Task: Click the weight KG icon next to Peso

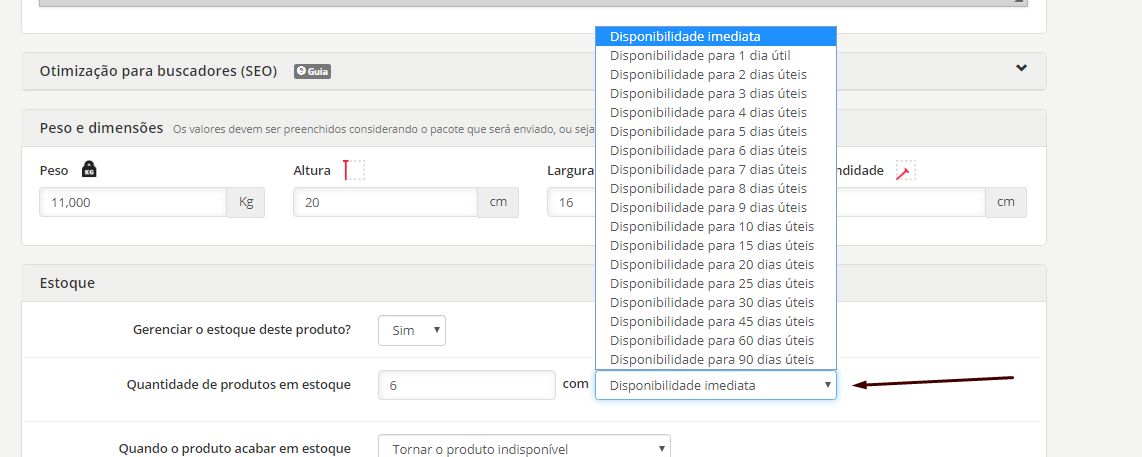Action: (x=89, y=170)
